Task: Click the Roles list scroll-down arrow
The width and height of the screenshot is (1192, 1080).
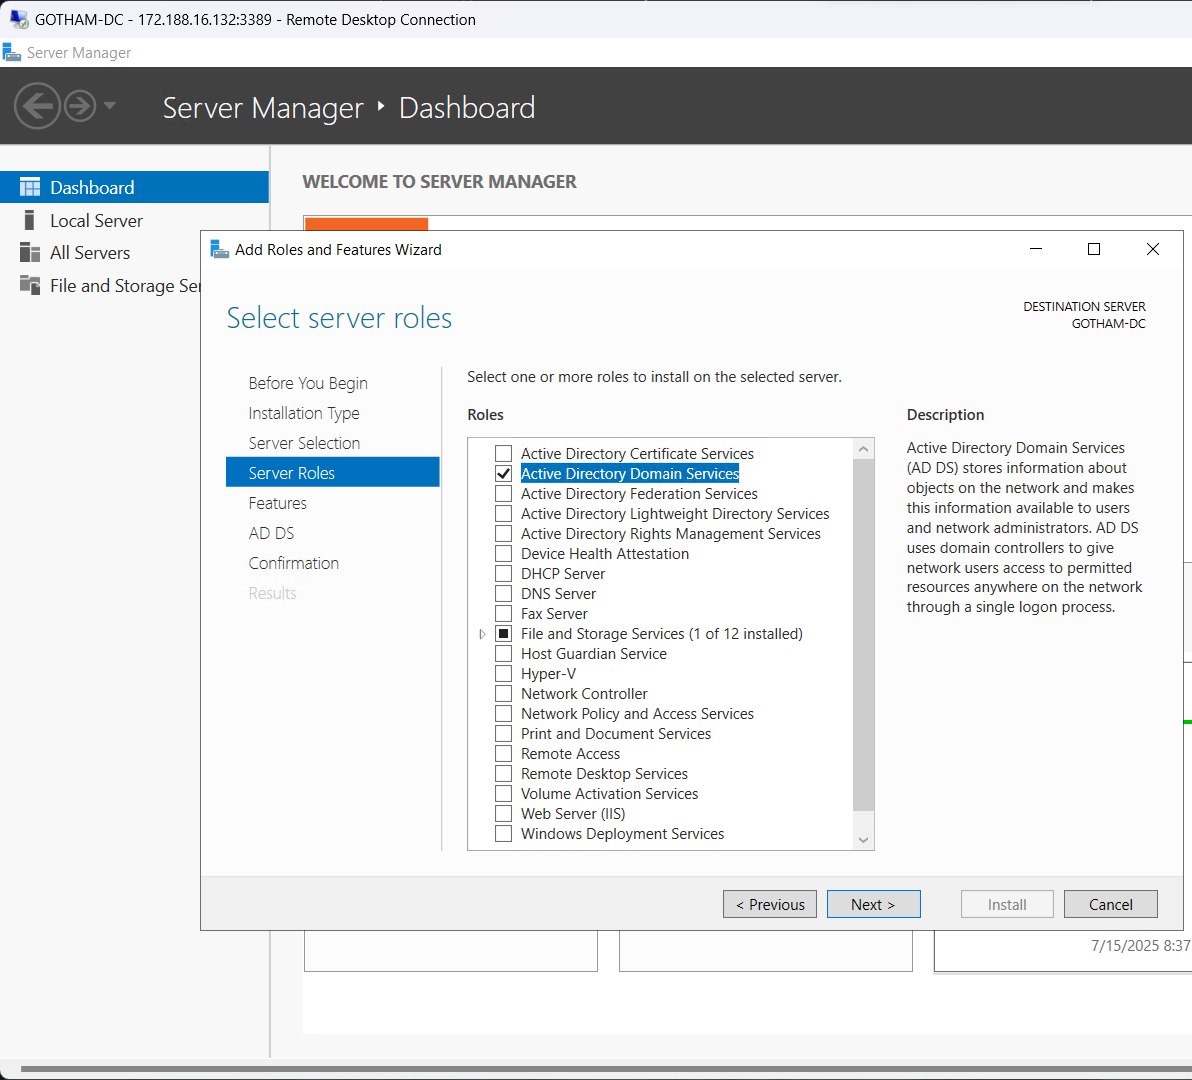Action: (x=862, y=839)
